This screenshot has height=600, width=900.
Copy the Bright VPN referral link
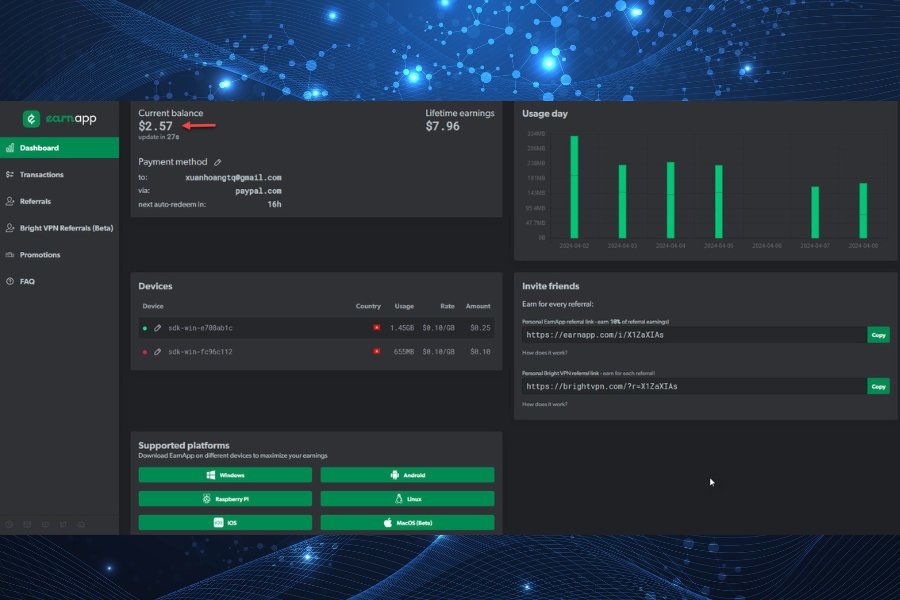pyautogui.click(x=878, y=386)
